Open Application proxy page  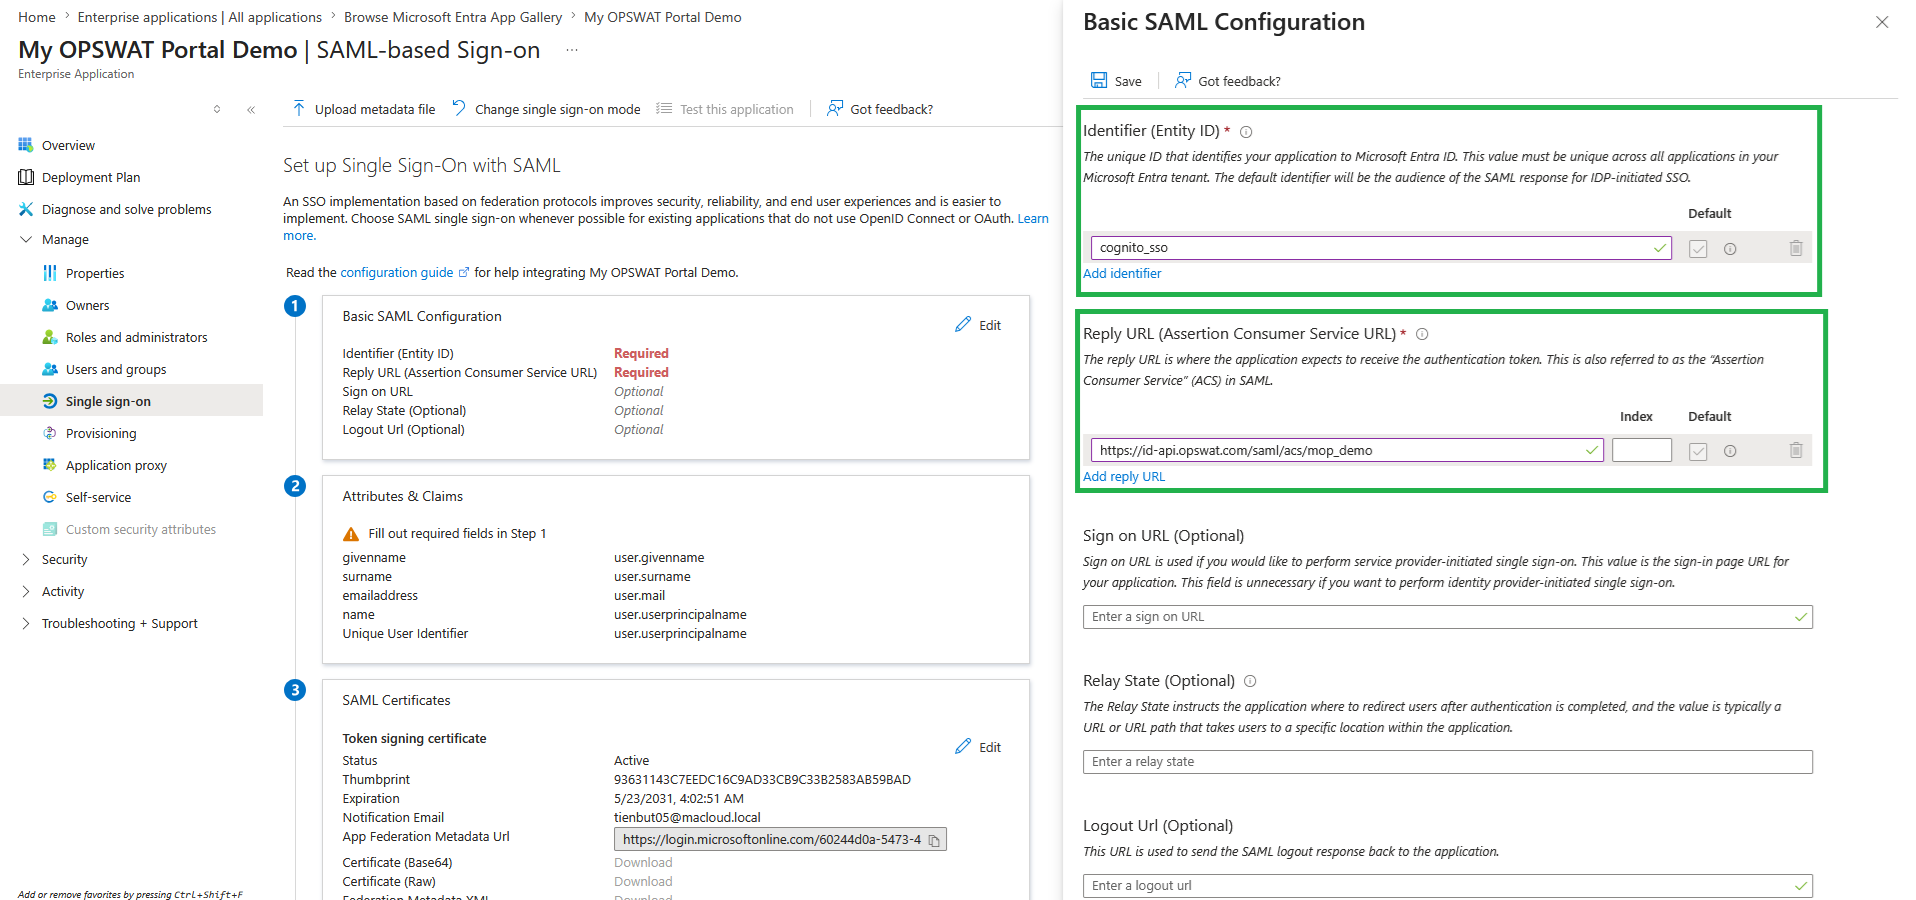coord(116,465)
